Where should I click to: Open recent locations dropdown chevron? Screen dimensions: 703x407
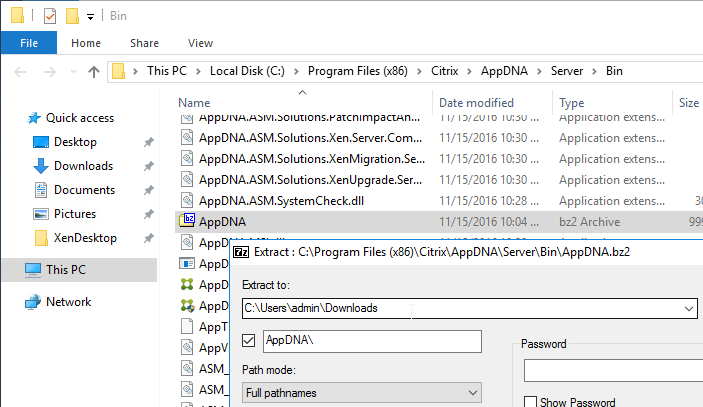pos(74,72)
